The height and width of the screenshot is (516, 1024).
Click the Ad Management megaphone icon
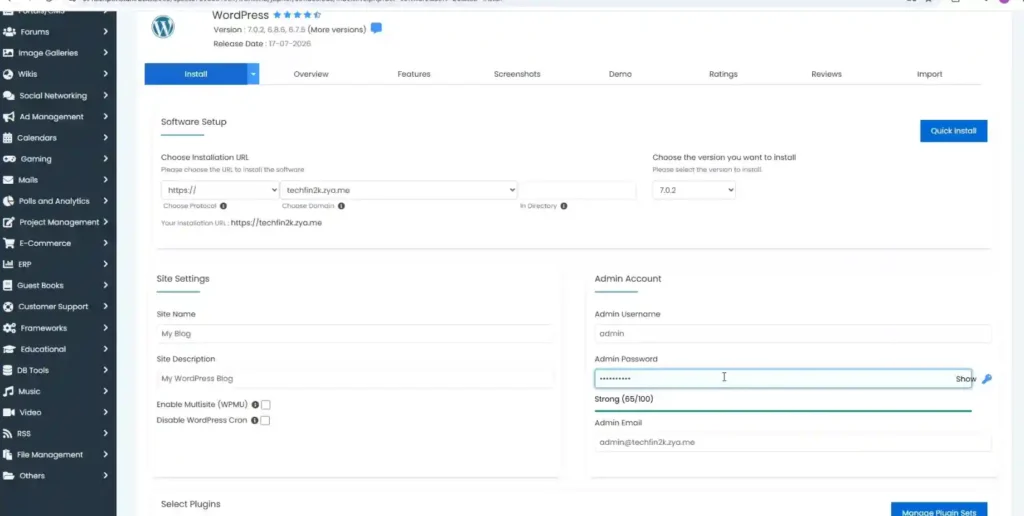(8, 116)
